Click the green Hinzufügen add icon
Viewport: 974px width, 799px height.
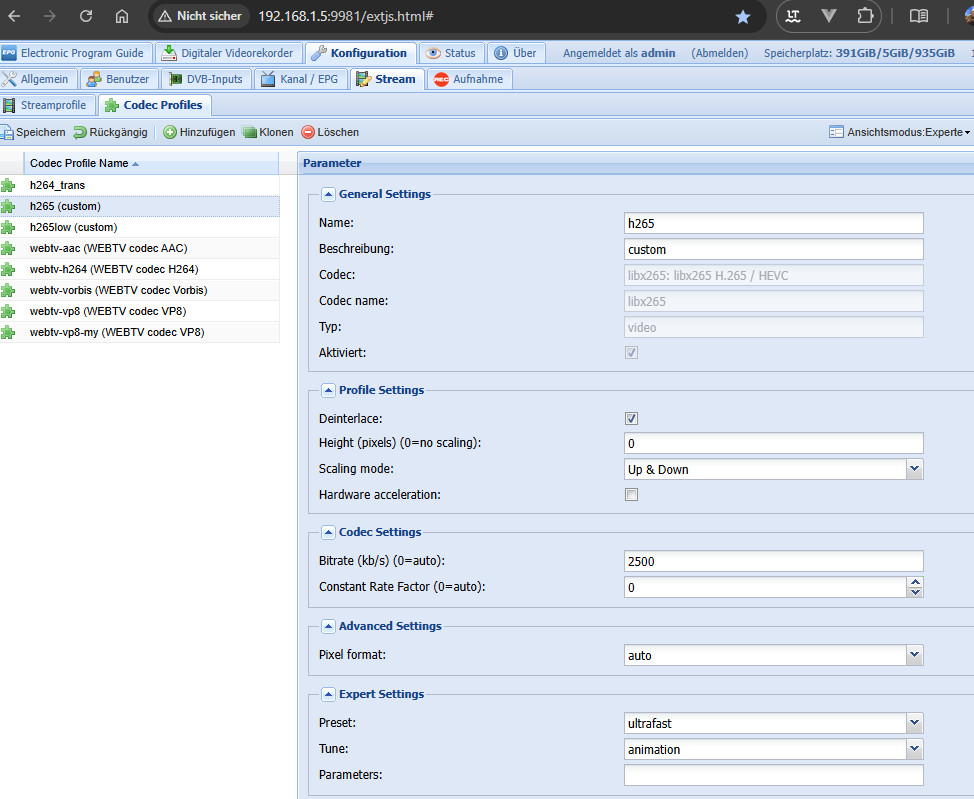[170, 132]
